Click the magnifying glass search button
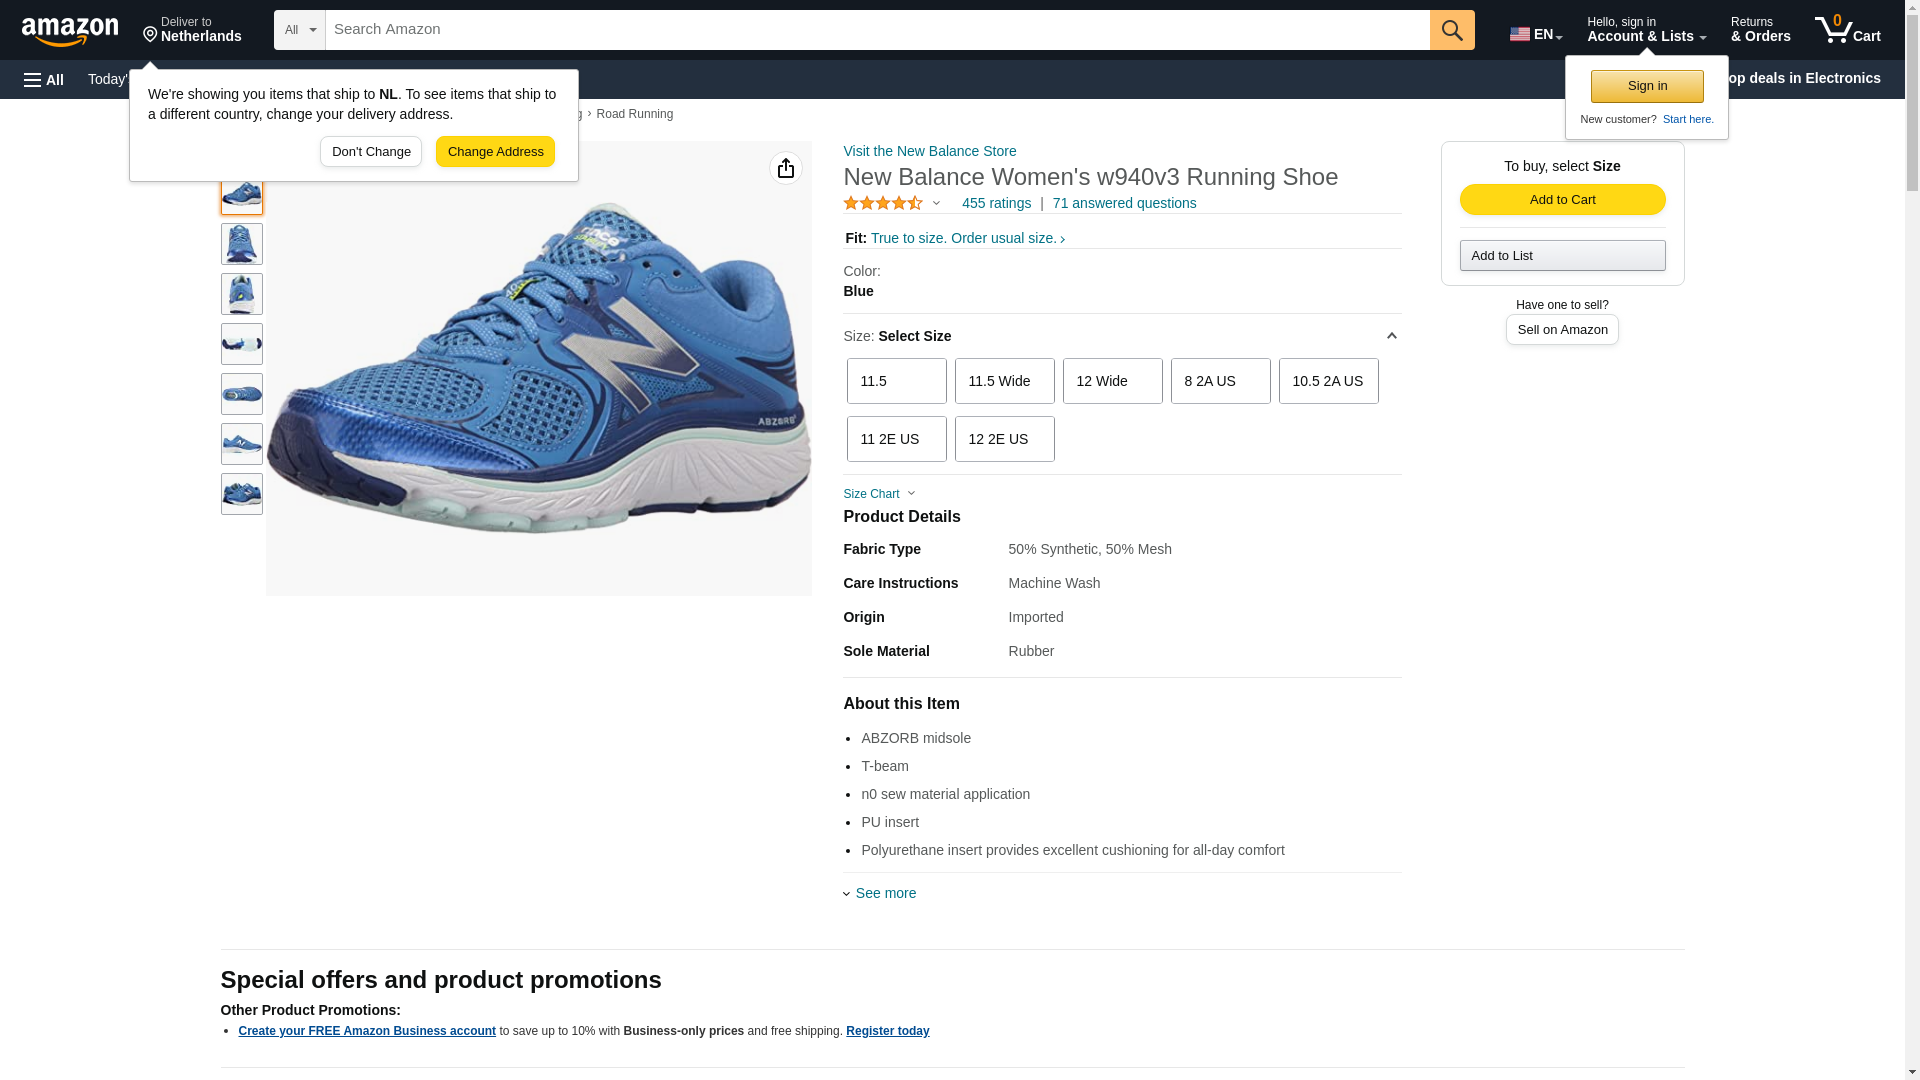Screen dimensions: 1920x1080 click(x=1452, y=30)
